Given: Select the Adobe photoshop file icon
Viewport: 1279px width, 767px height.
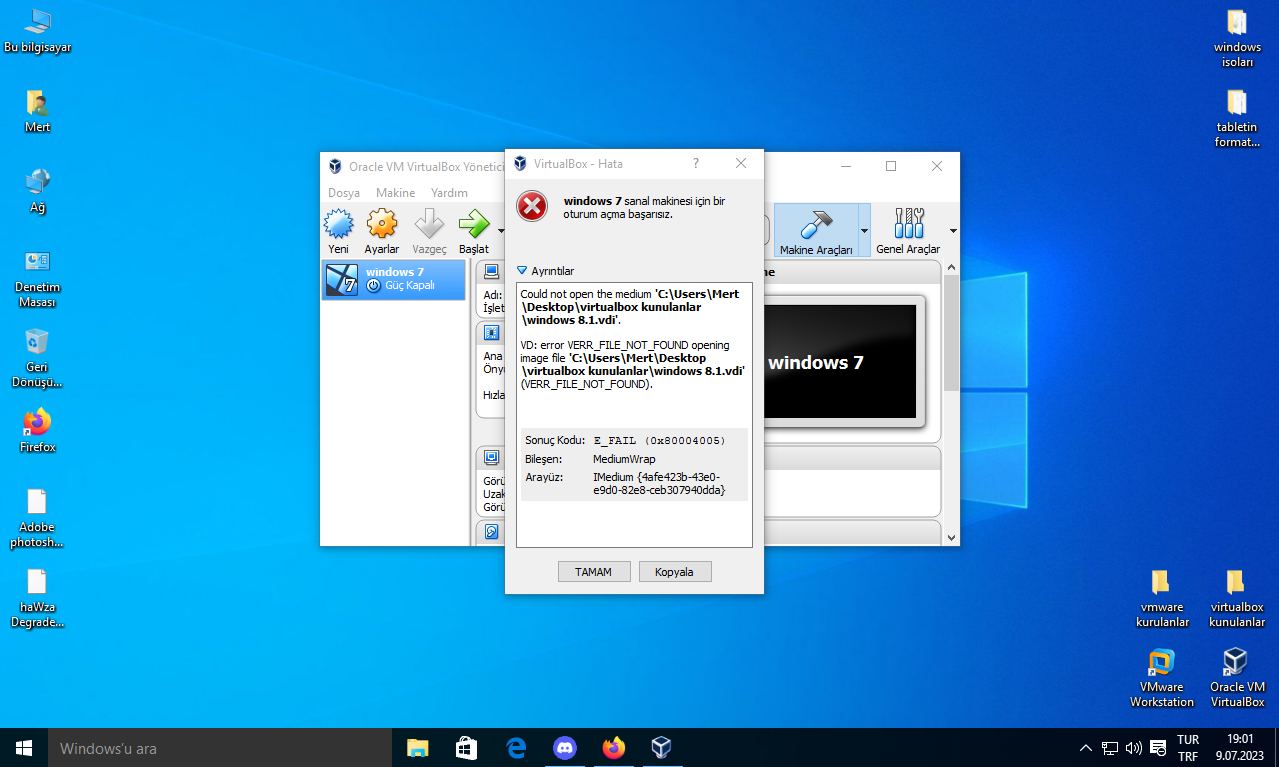Looking at the screenshot, I should [x=37, y=518].
